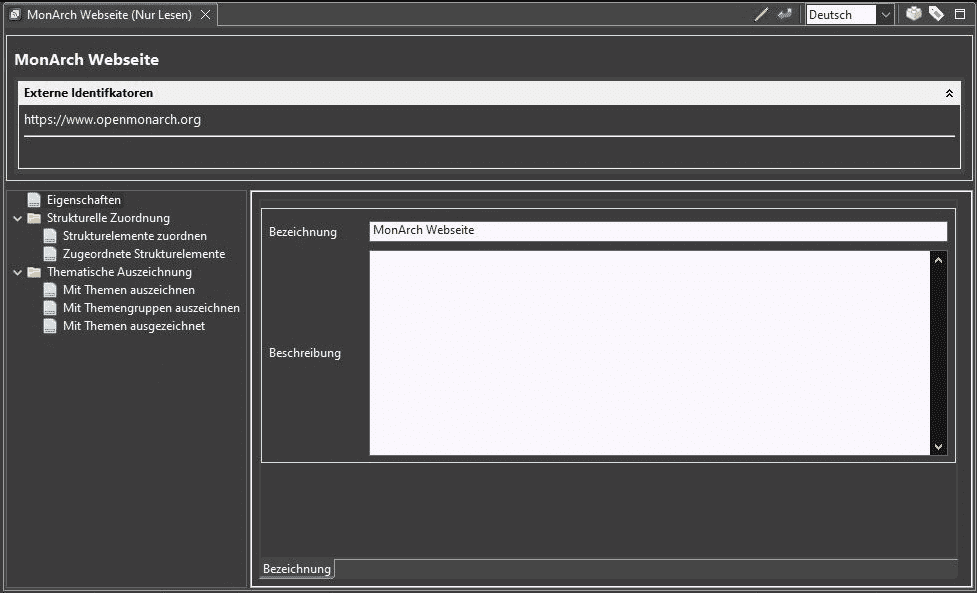The width and height of the screenshot is (977, 593).
Task: Open Mit Themengruppen auszeichnen
Action: point(151,308)
